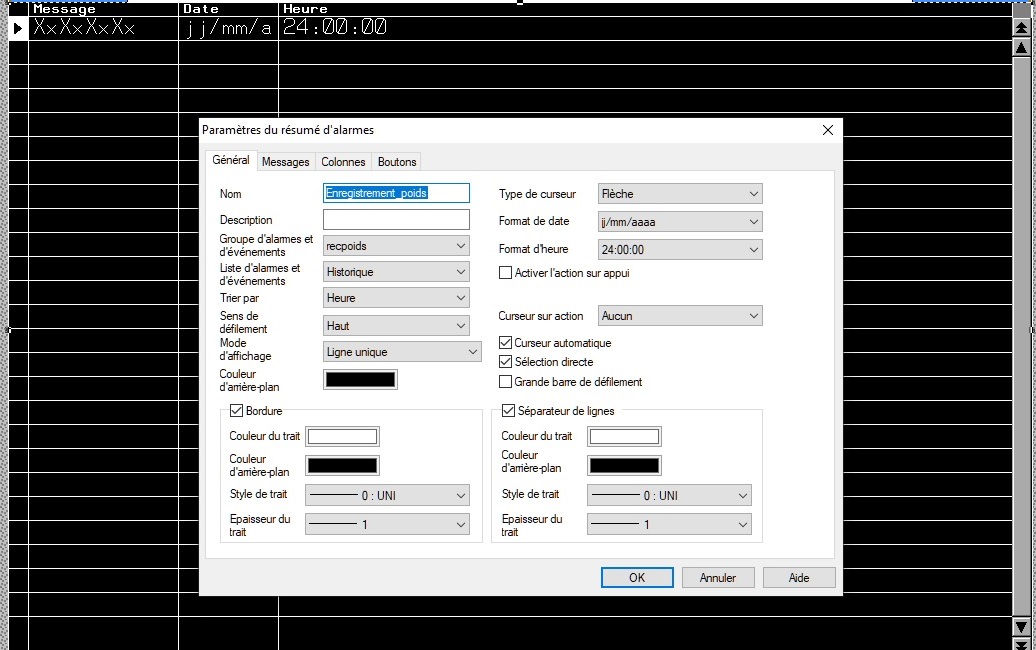Click the row pointer arrow beside XxXxXxXx
1036x650 pixels.
(18, 28)
